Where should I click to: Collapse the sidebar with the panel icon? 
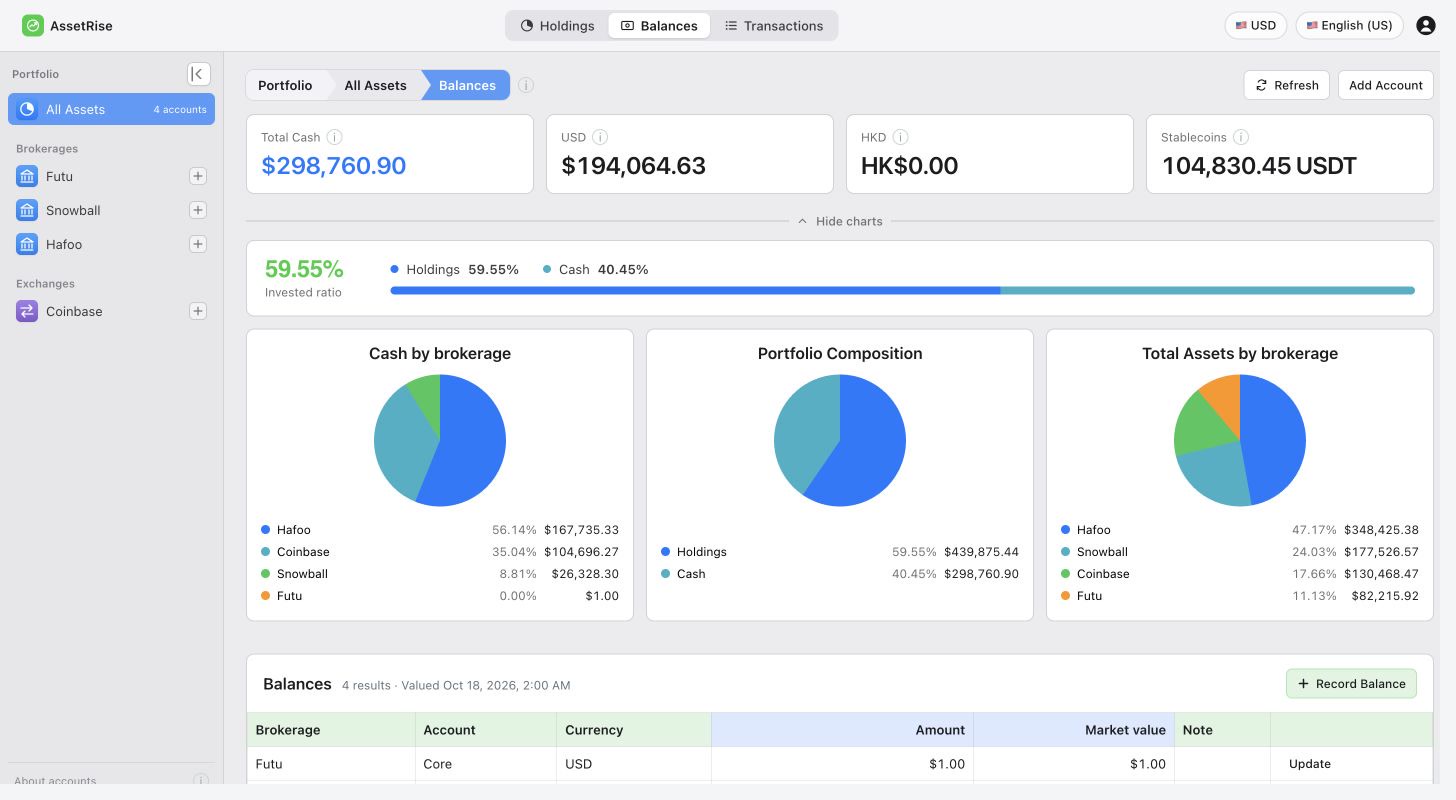tap(199, 74)
